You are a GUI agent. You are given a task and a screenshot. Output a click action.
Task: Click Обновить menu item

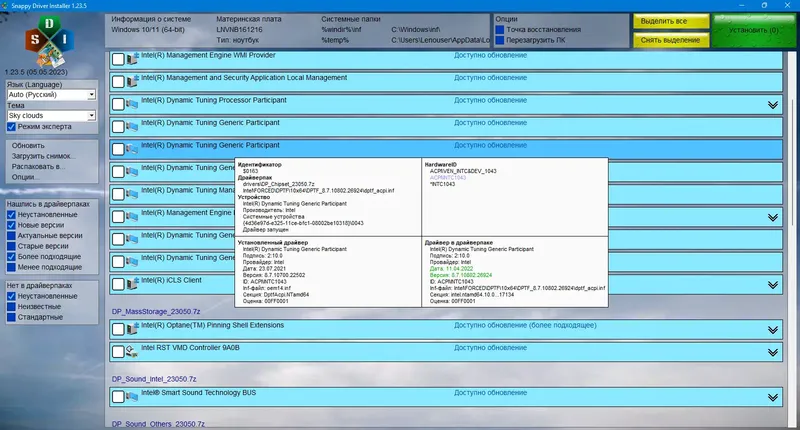[x=28, y=145]
